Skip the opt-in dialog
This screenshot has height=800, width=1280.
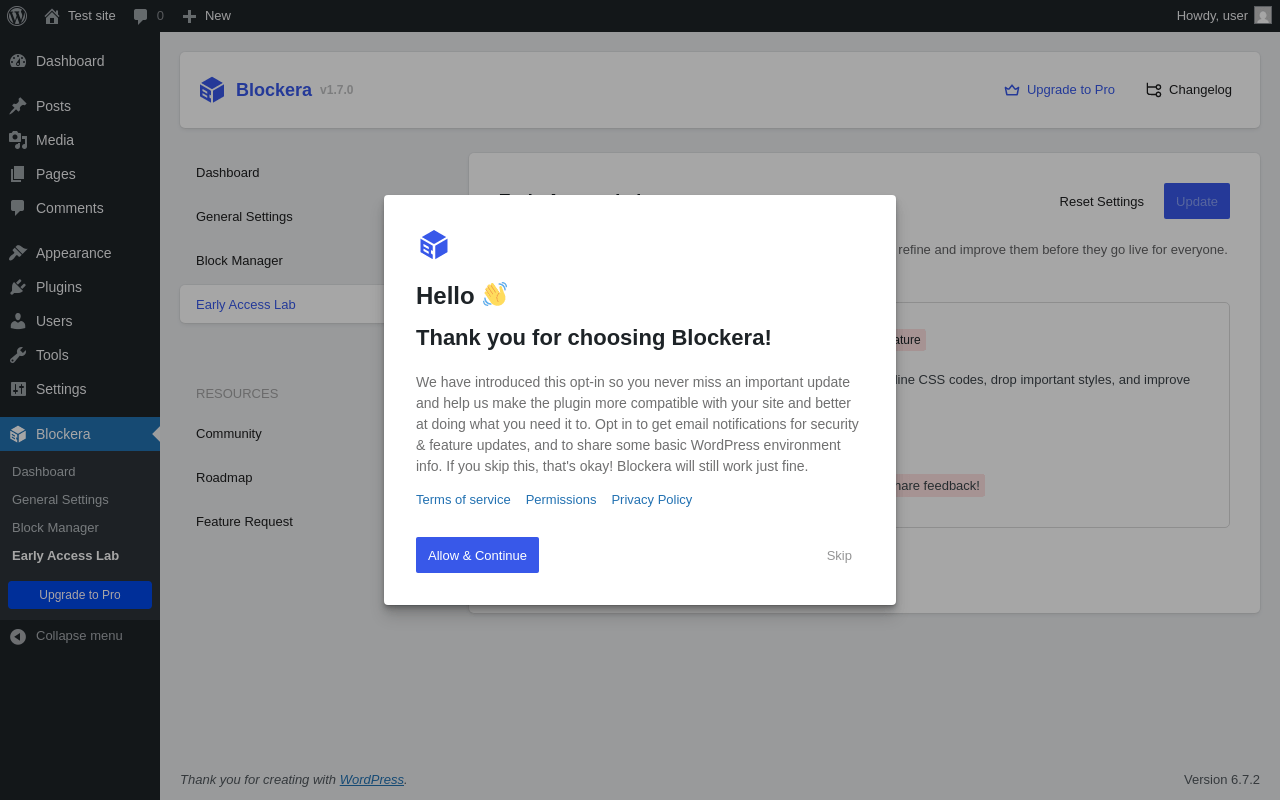[x=839, y=556]
